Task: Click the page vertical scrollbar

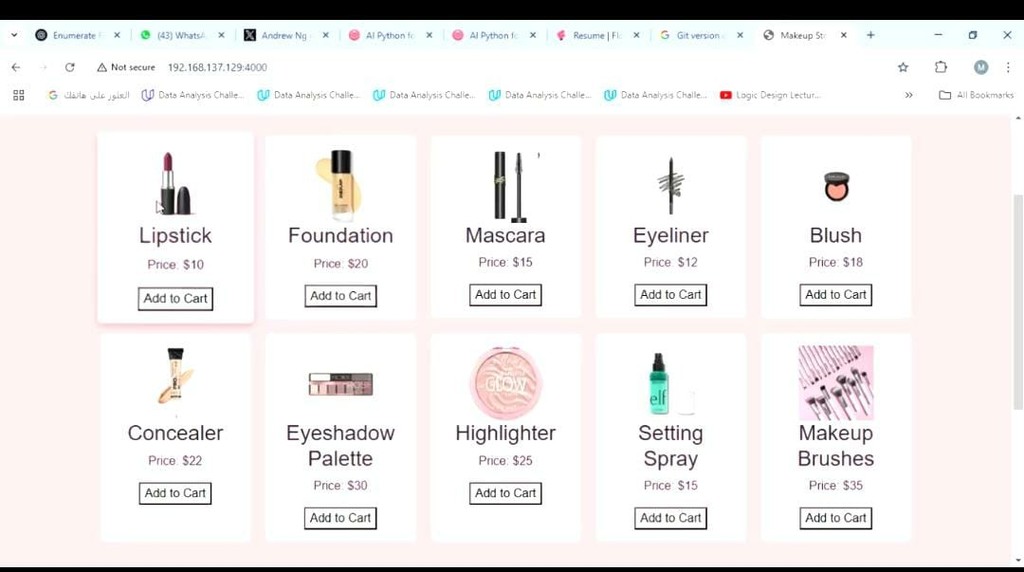Action: [x=1017, y=302]
